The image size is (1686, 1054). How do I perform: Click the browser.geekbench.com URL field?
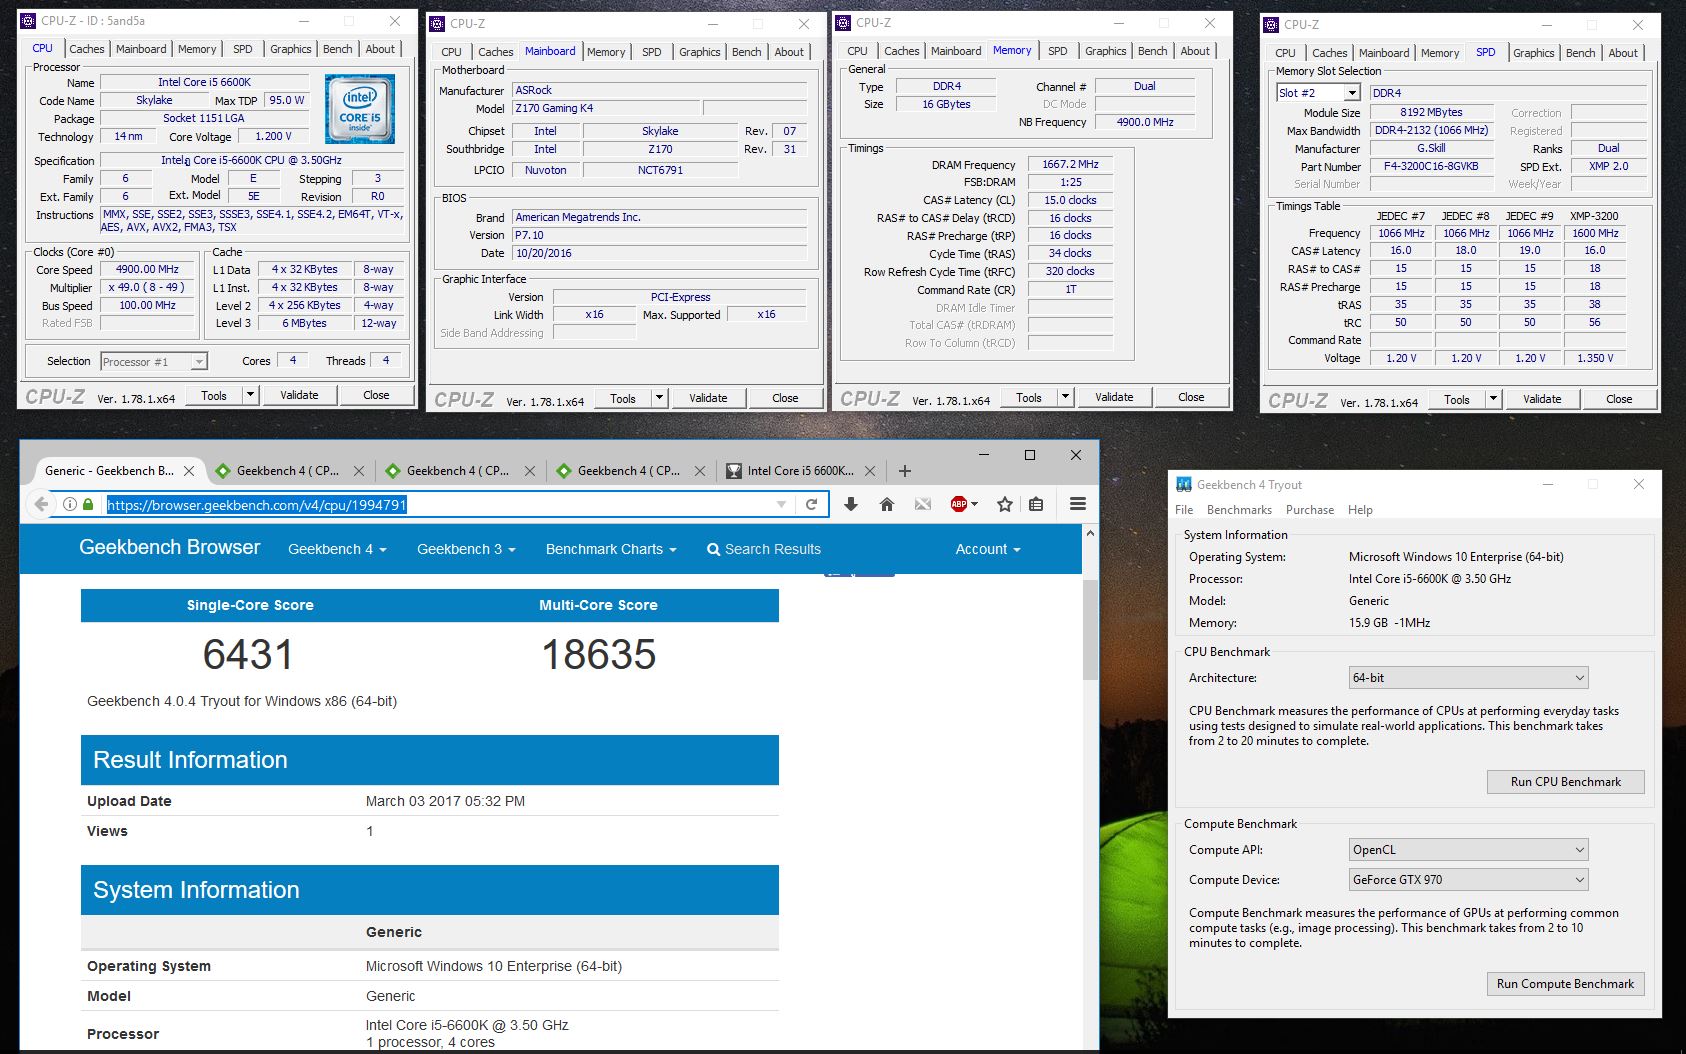pos(437,504)
